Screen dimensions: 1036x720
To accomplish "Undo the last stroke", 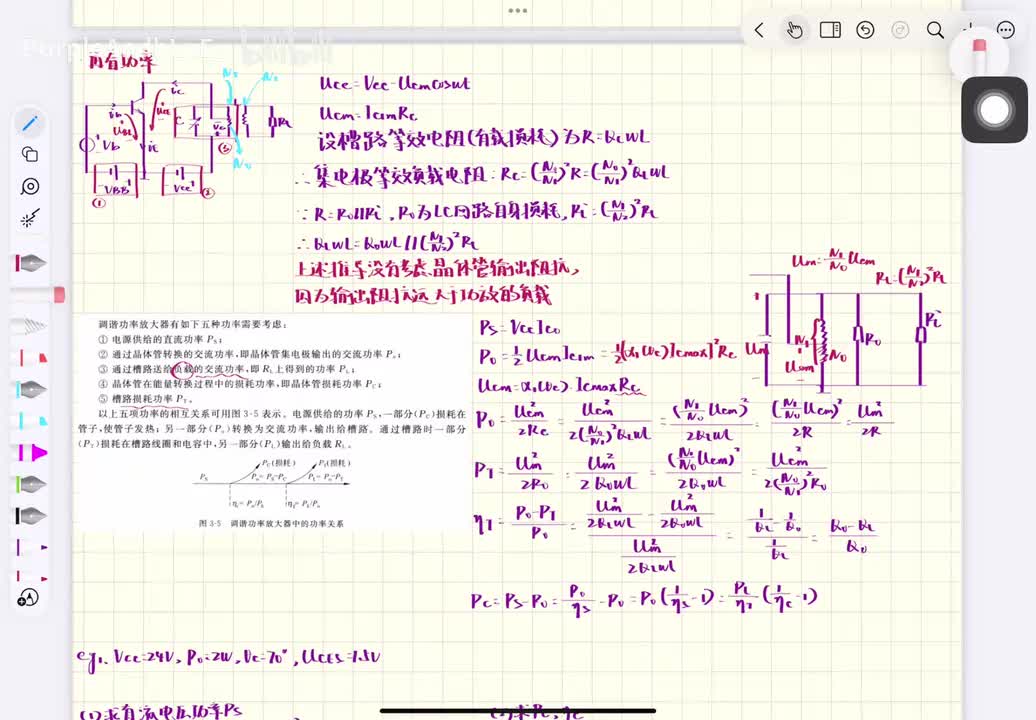I will click(865, 30).
